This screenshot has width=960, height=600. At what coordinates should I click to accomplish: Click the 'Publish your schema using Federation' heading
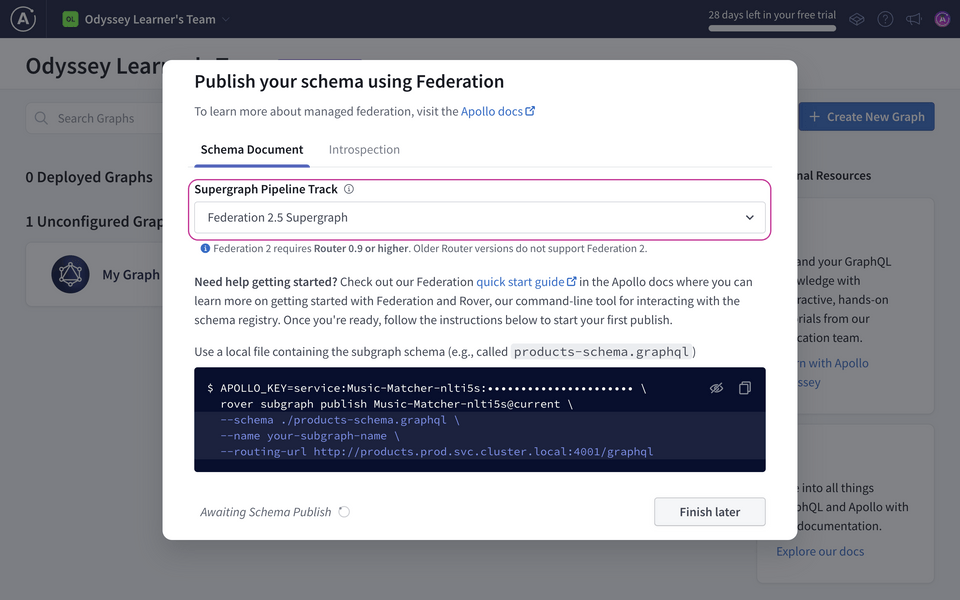[349, 81]
